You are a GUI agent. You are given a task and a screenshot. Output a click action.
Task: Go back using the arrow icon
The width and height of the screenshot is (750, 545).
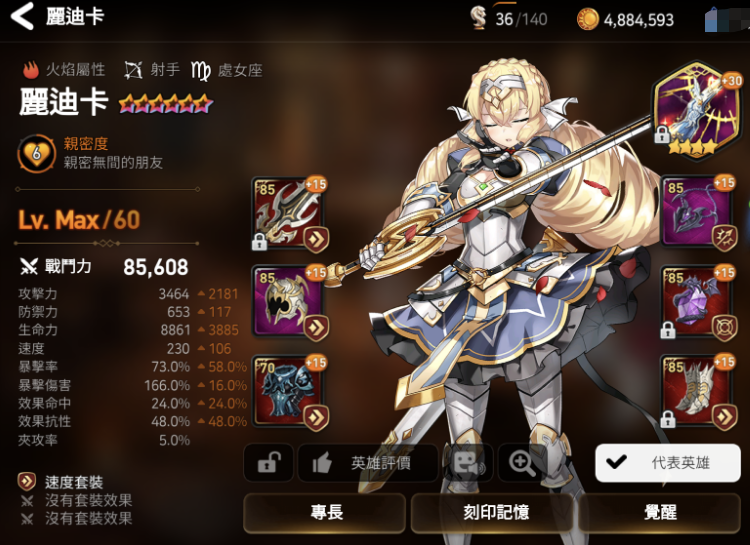click(22, 16)
